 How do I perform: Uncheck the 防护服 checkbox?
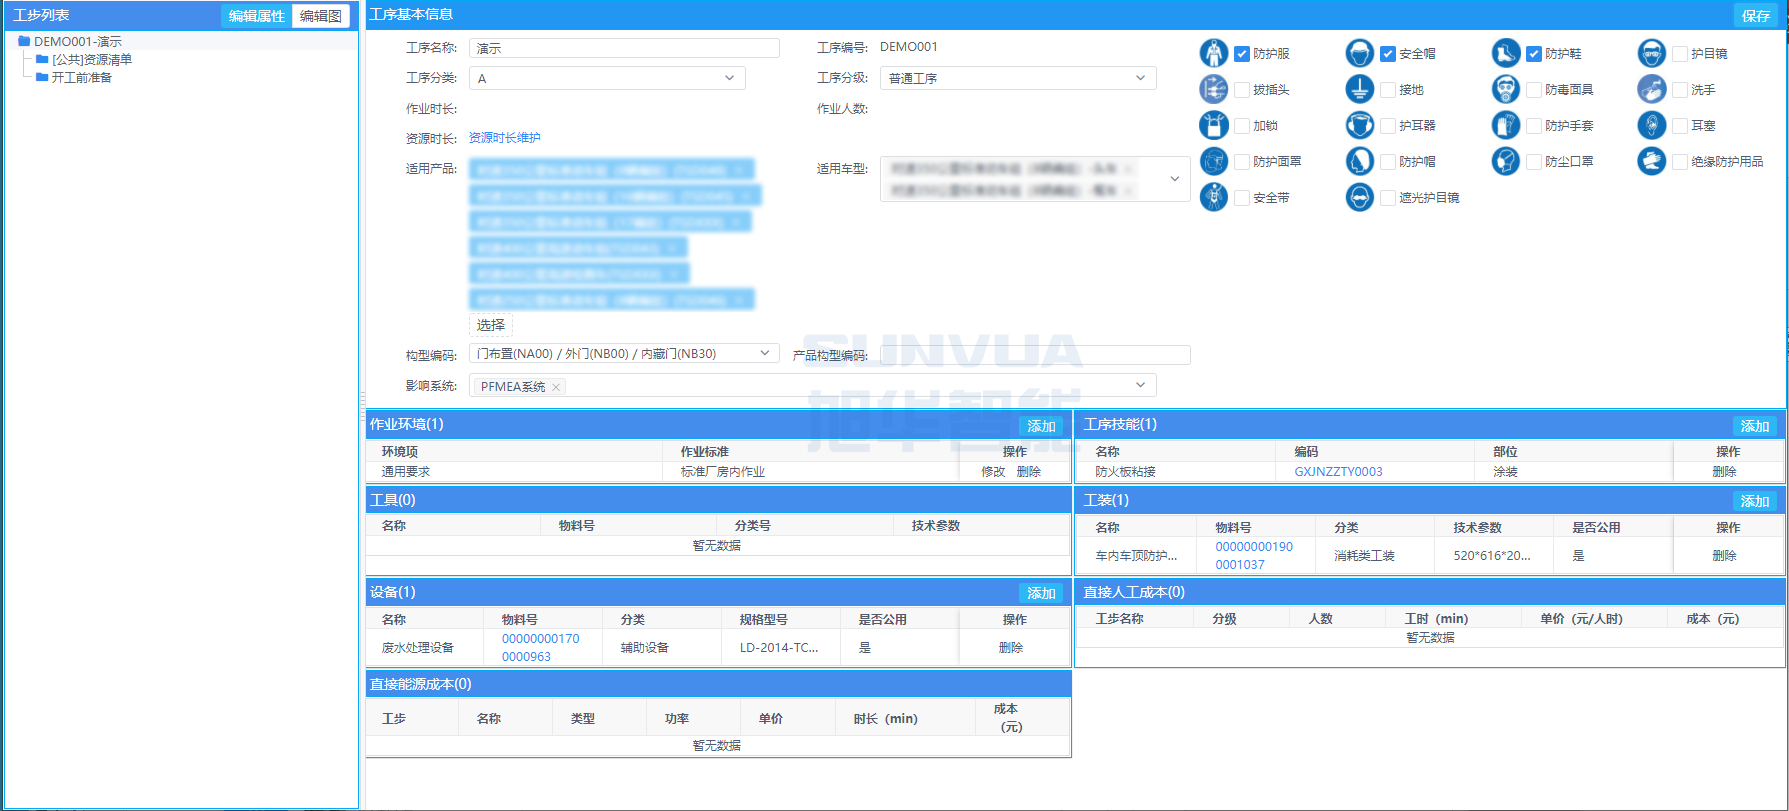pos(1242,54)
